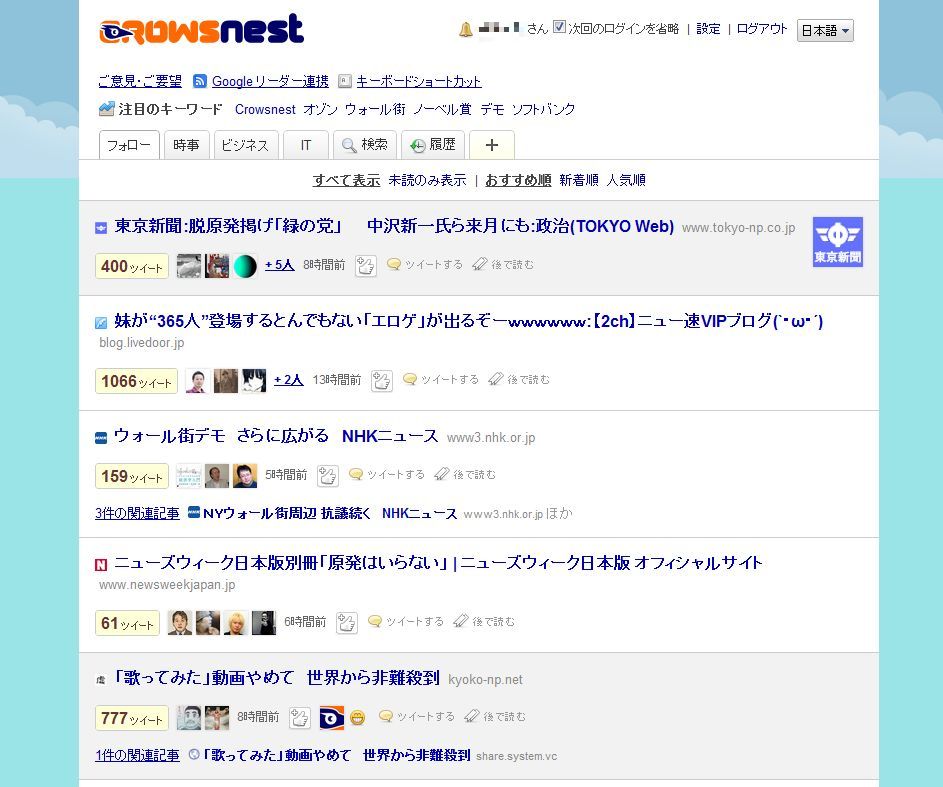Open the 日本語 language dropdown
Image resolution: width=943 pixels, height=787 pixels.
pos(825,31)
